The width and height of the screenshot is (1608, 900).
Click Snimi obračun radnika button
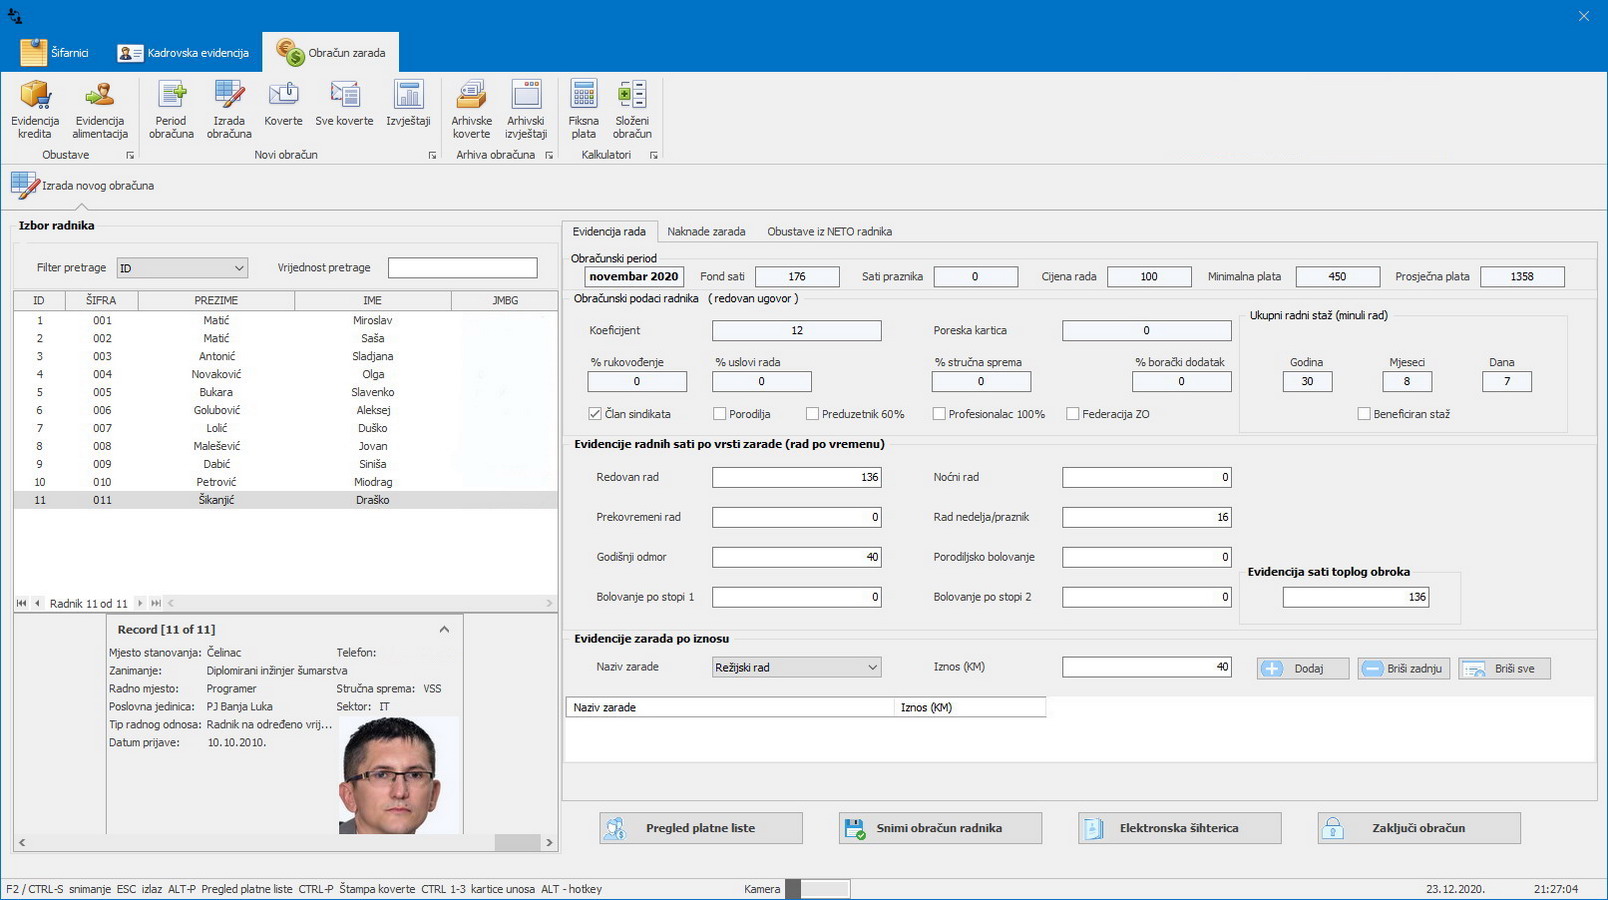[940, 828]
